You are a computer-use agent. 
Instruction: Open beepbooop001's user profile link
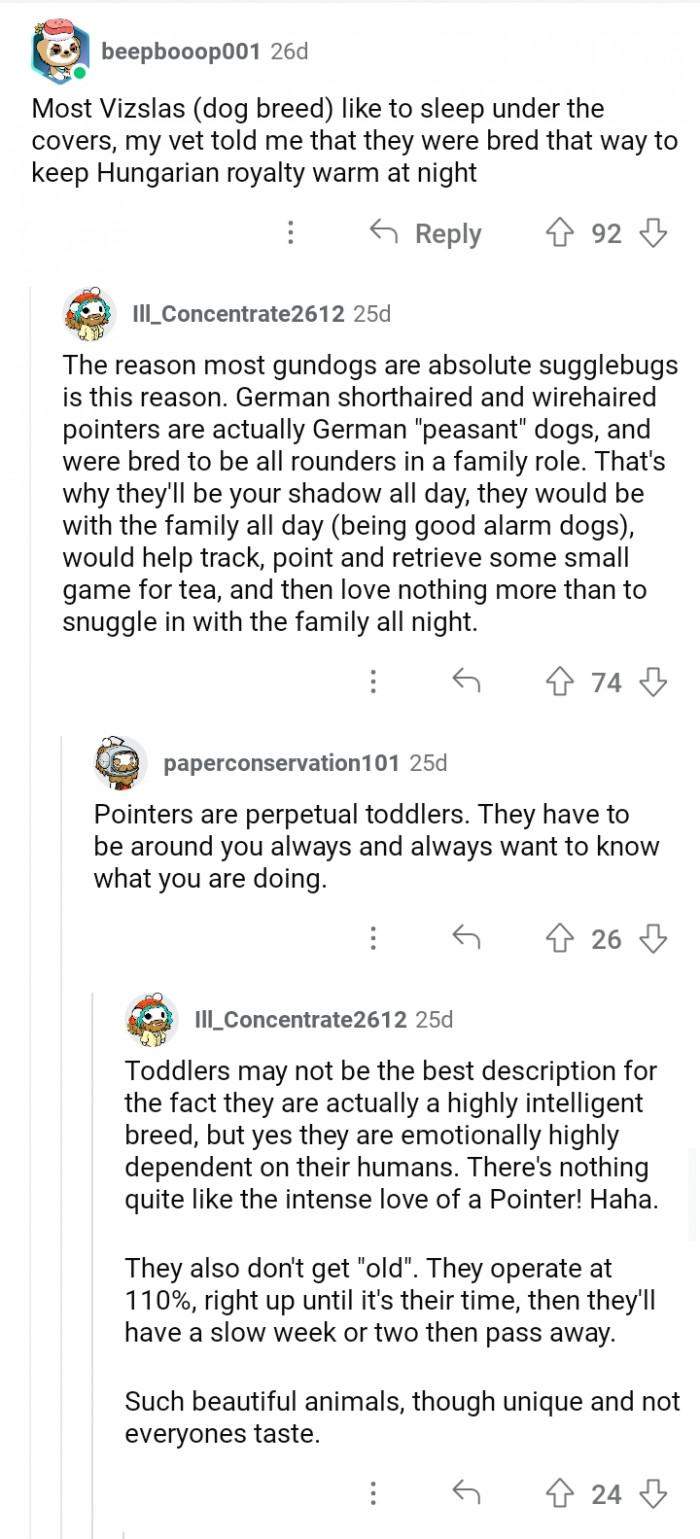pyautogui.click(x=181, y=51)
